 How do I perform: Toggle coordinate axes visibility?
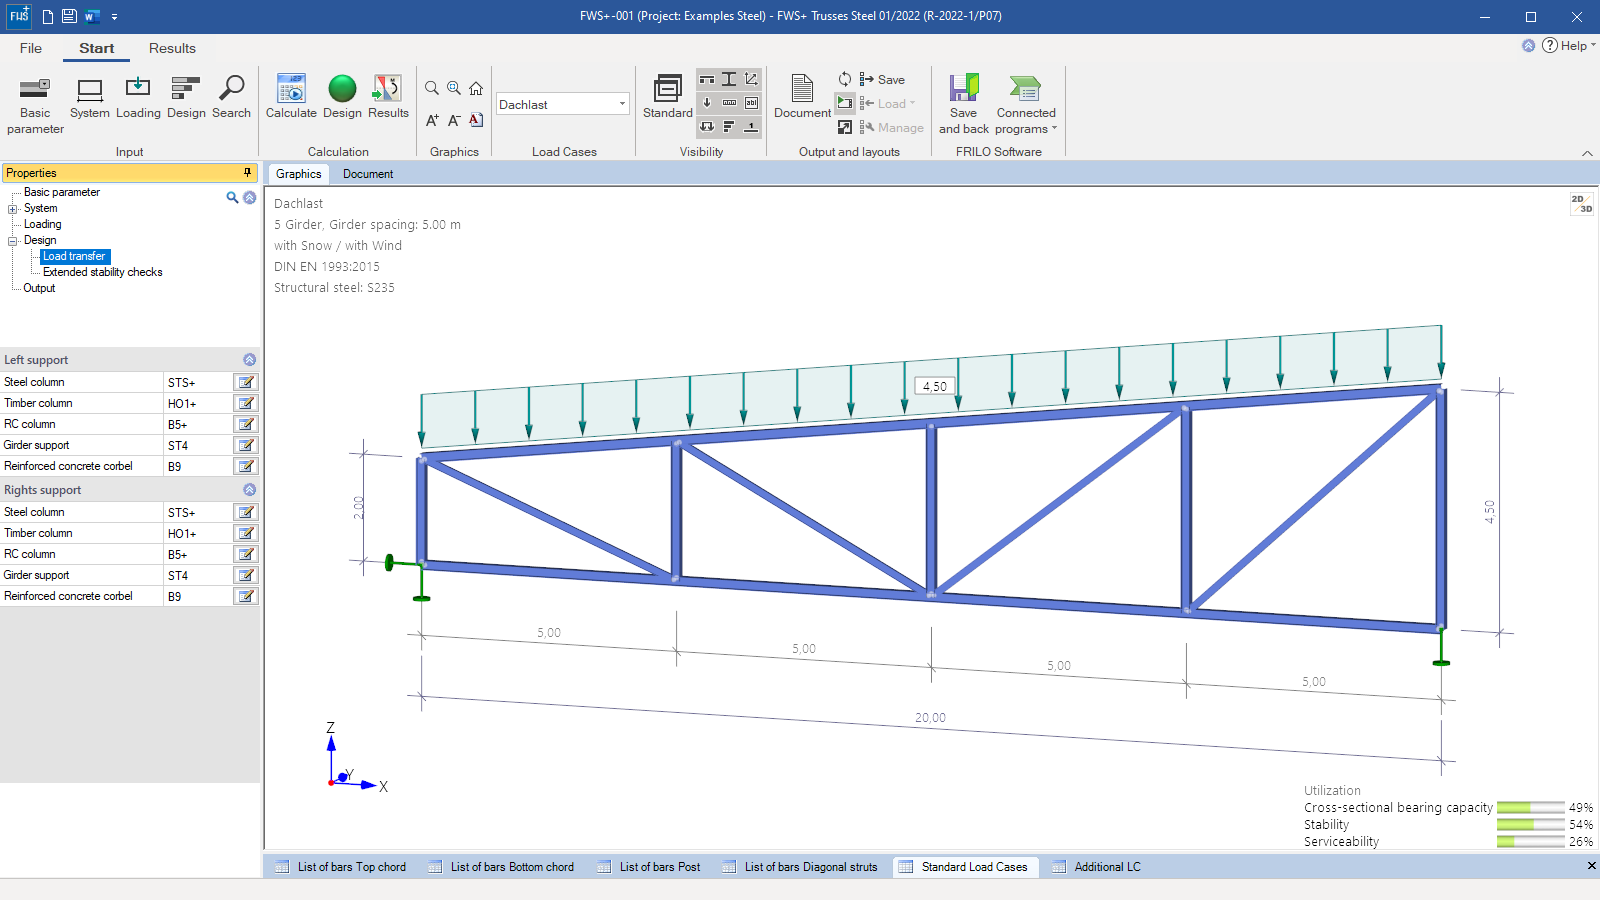[x=751, y=79]
